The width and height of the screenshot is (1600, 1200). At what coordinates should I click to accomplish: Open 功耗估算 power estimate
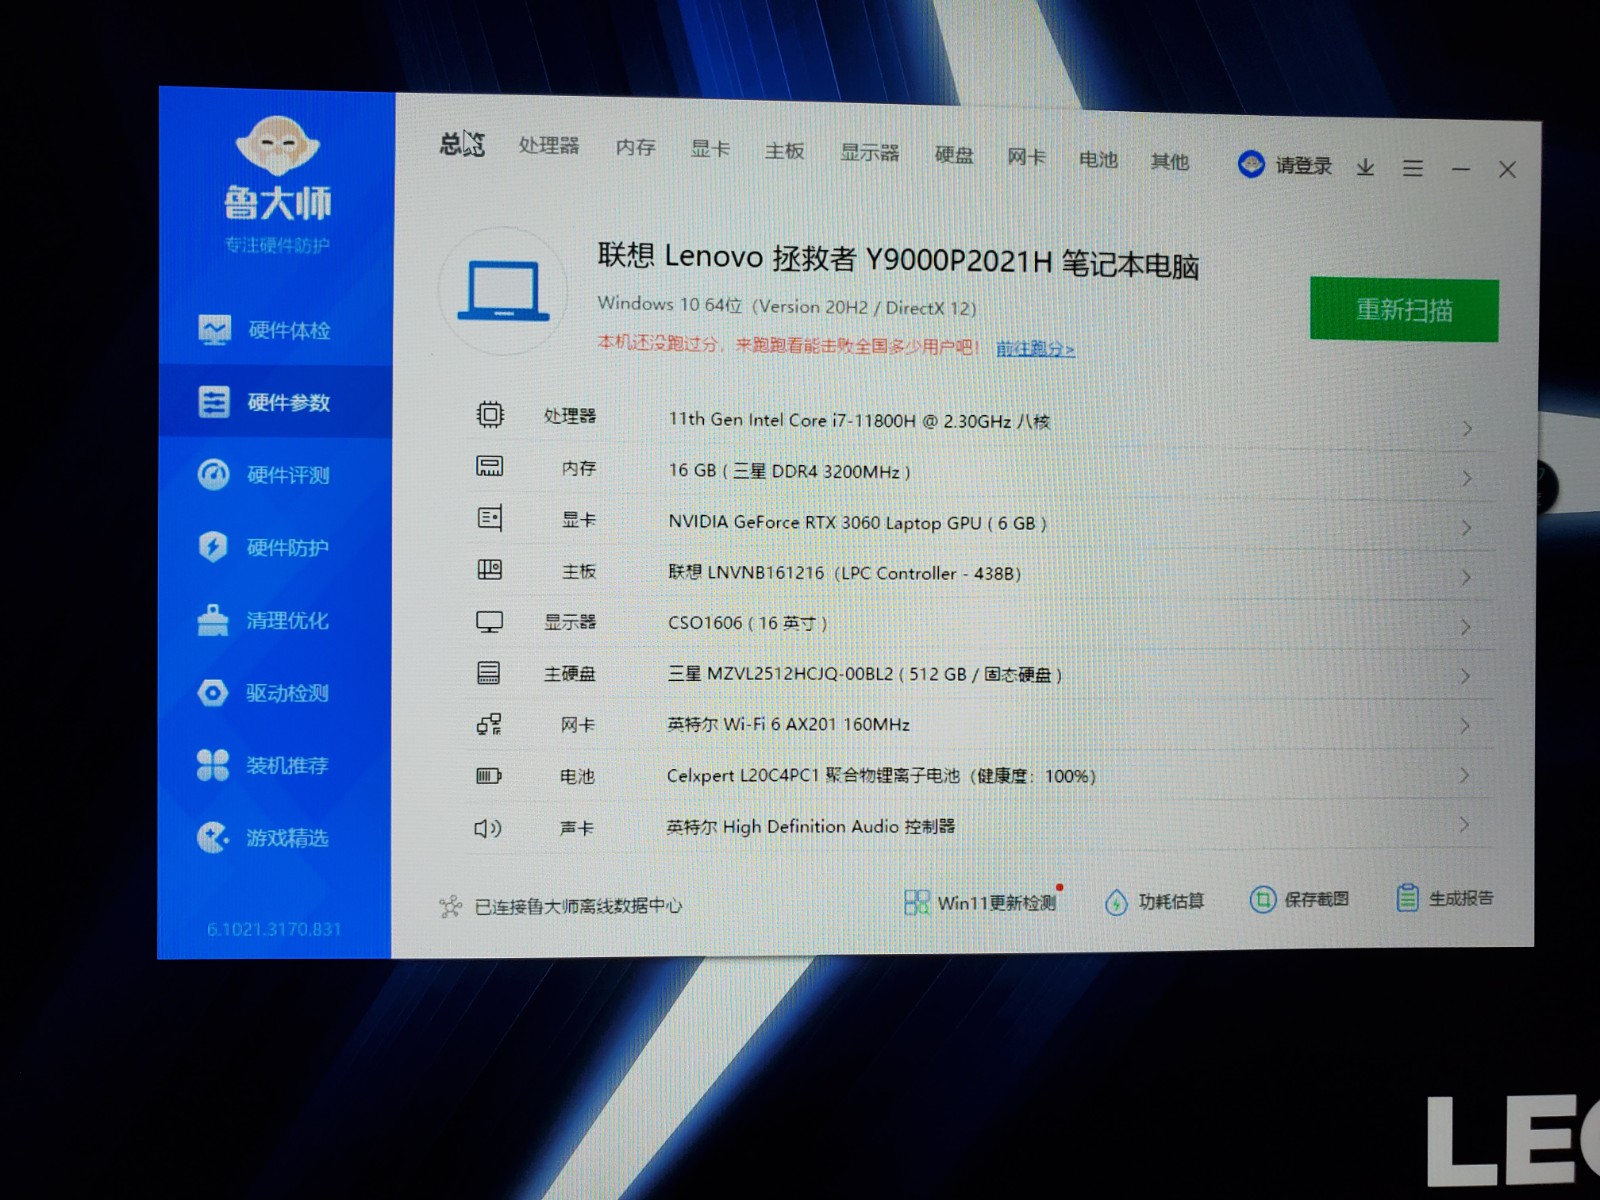tap(1155, 901)
